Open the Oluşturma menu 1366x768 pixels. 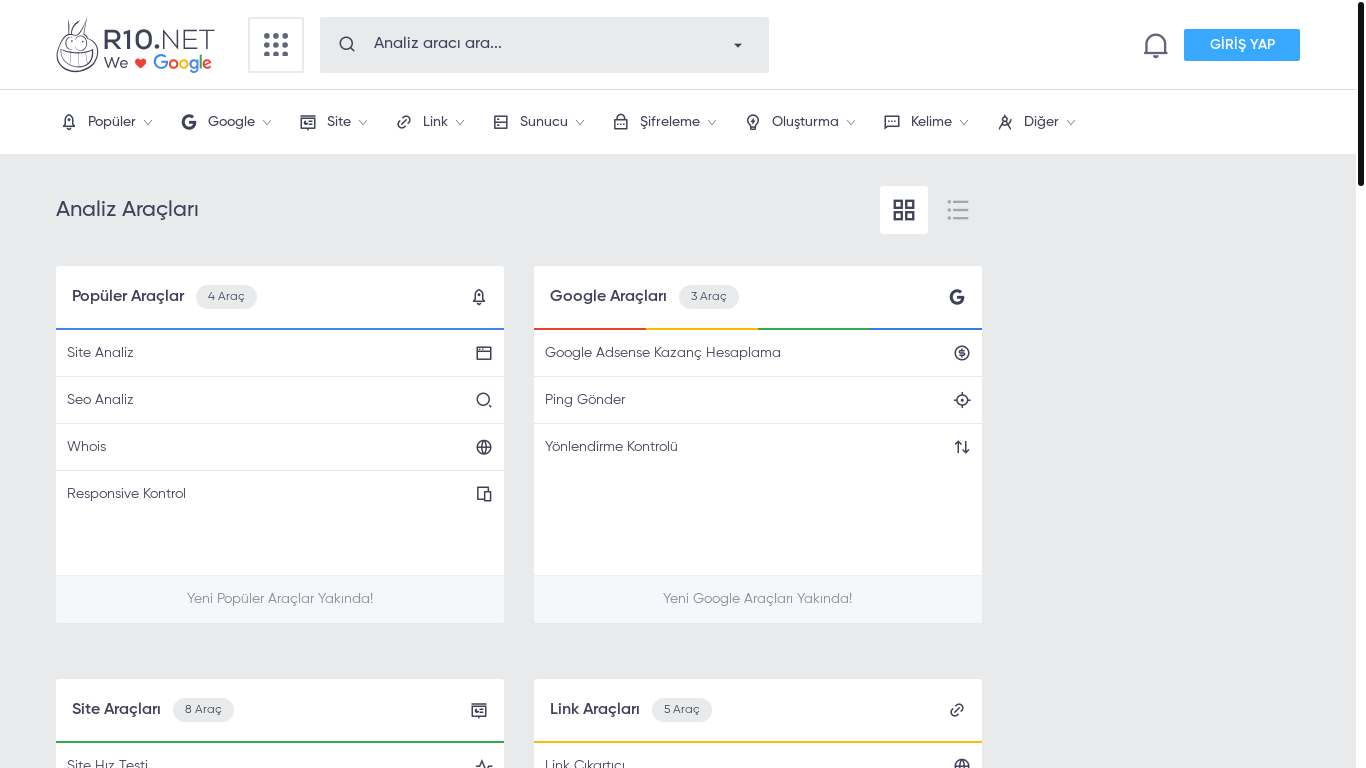801,122
